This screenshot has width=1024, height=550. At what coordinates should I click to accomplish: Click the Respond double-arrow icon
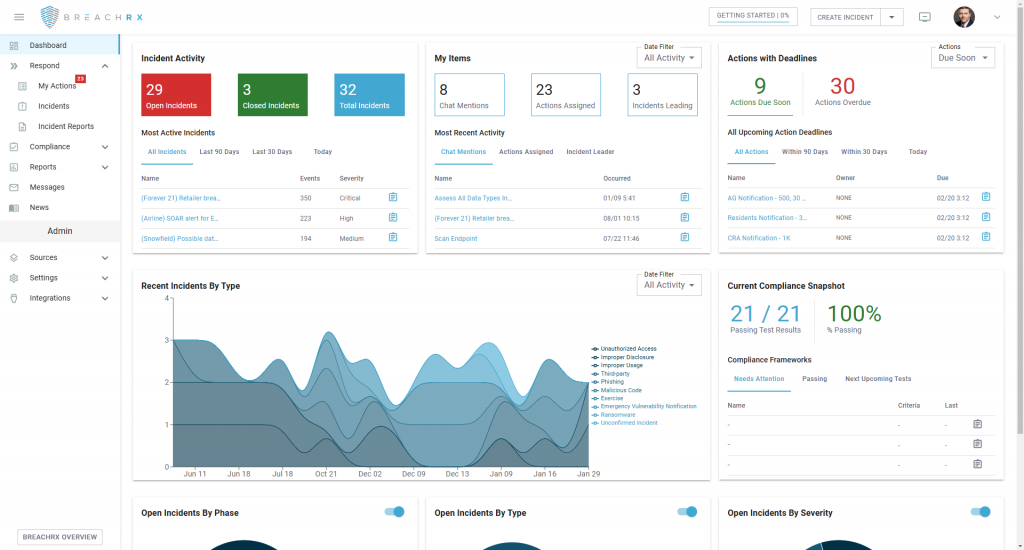(x=14, y=66)
